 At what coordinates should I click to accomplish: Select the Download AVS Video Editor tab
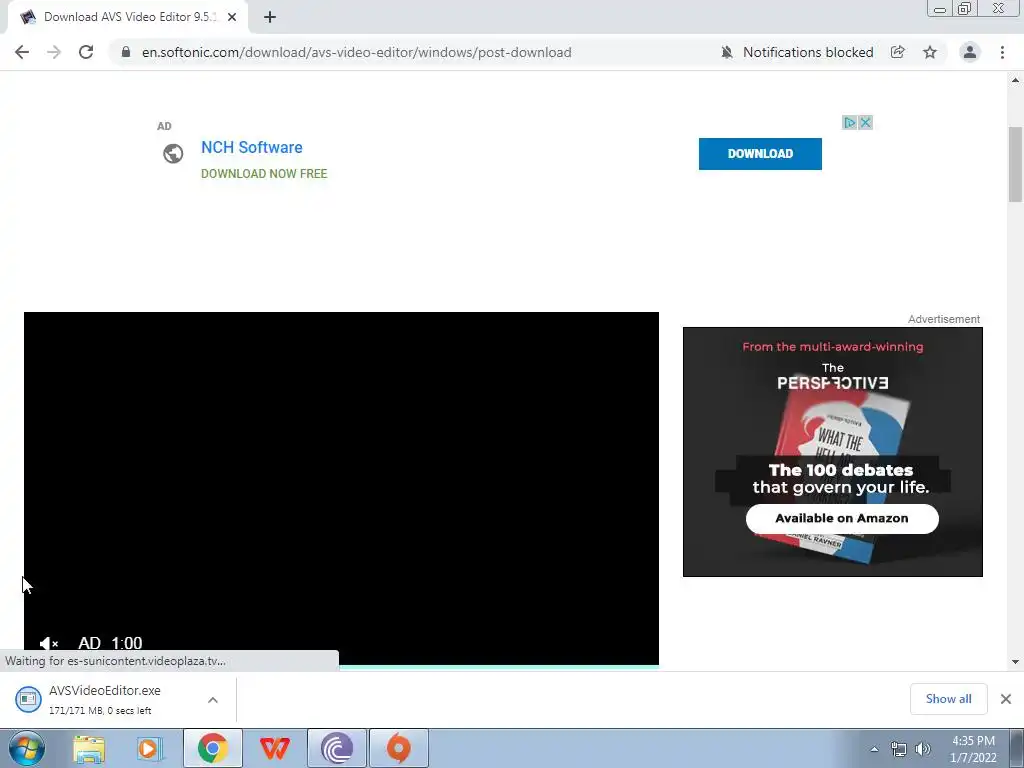click(x=128, y=17)
